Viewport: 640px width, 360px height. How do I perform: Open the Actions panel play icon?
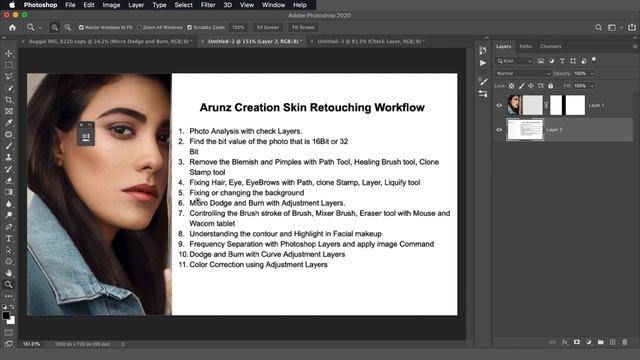483,63
